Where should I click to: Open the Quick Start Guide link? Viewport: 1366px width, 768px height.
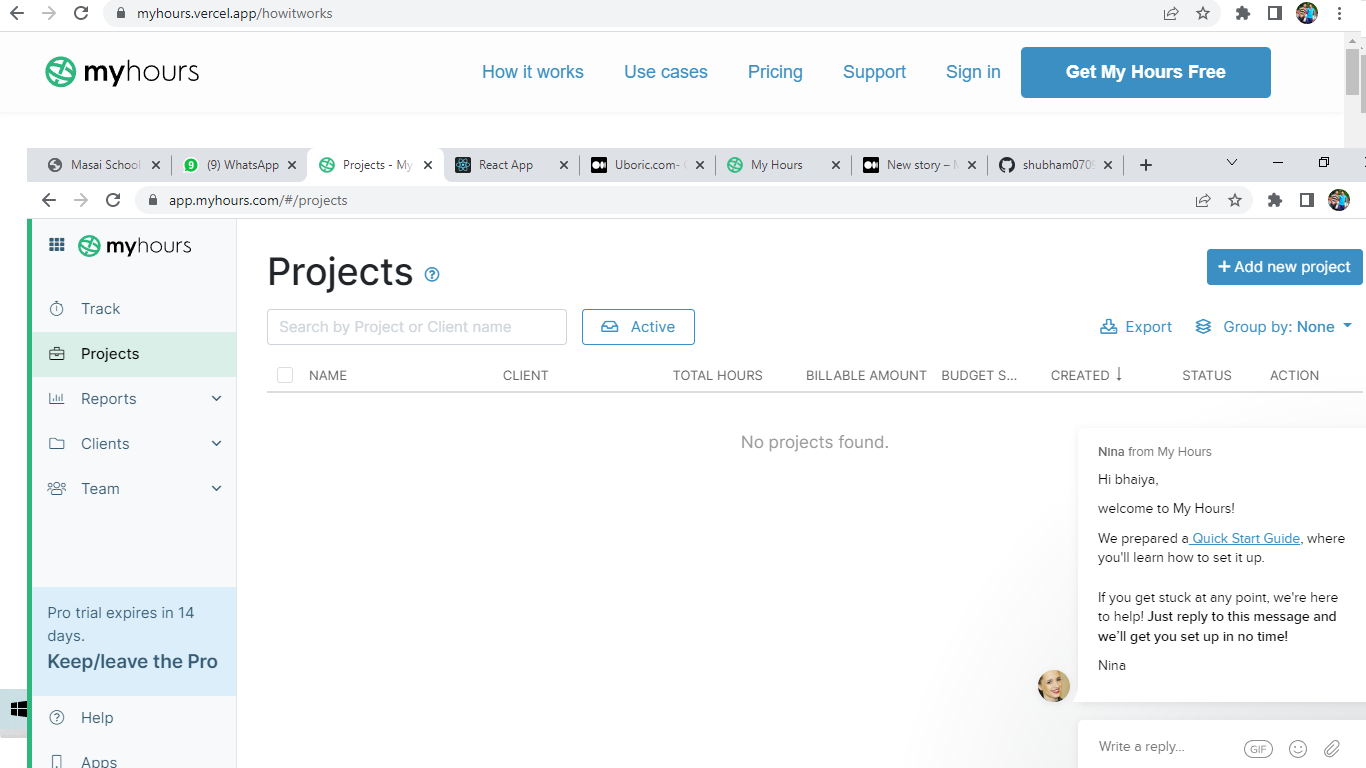1245,538
